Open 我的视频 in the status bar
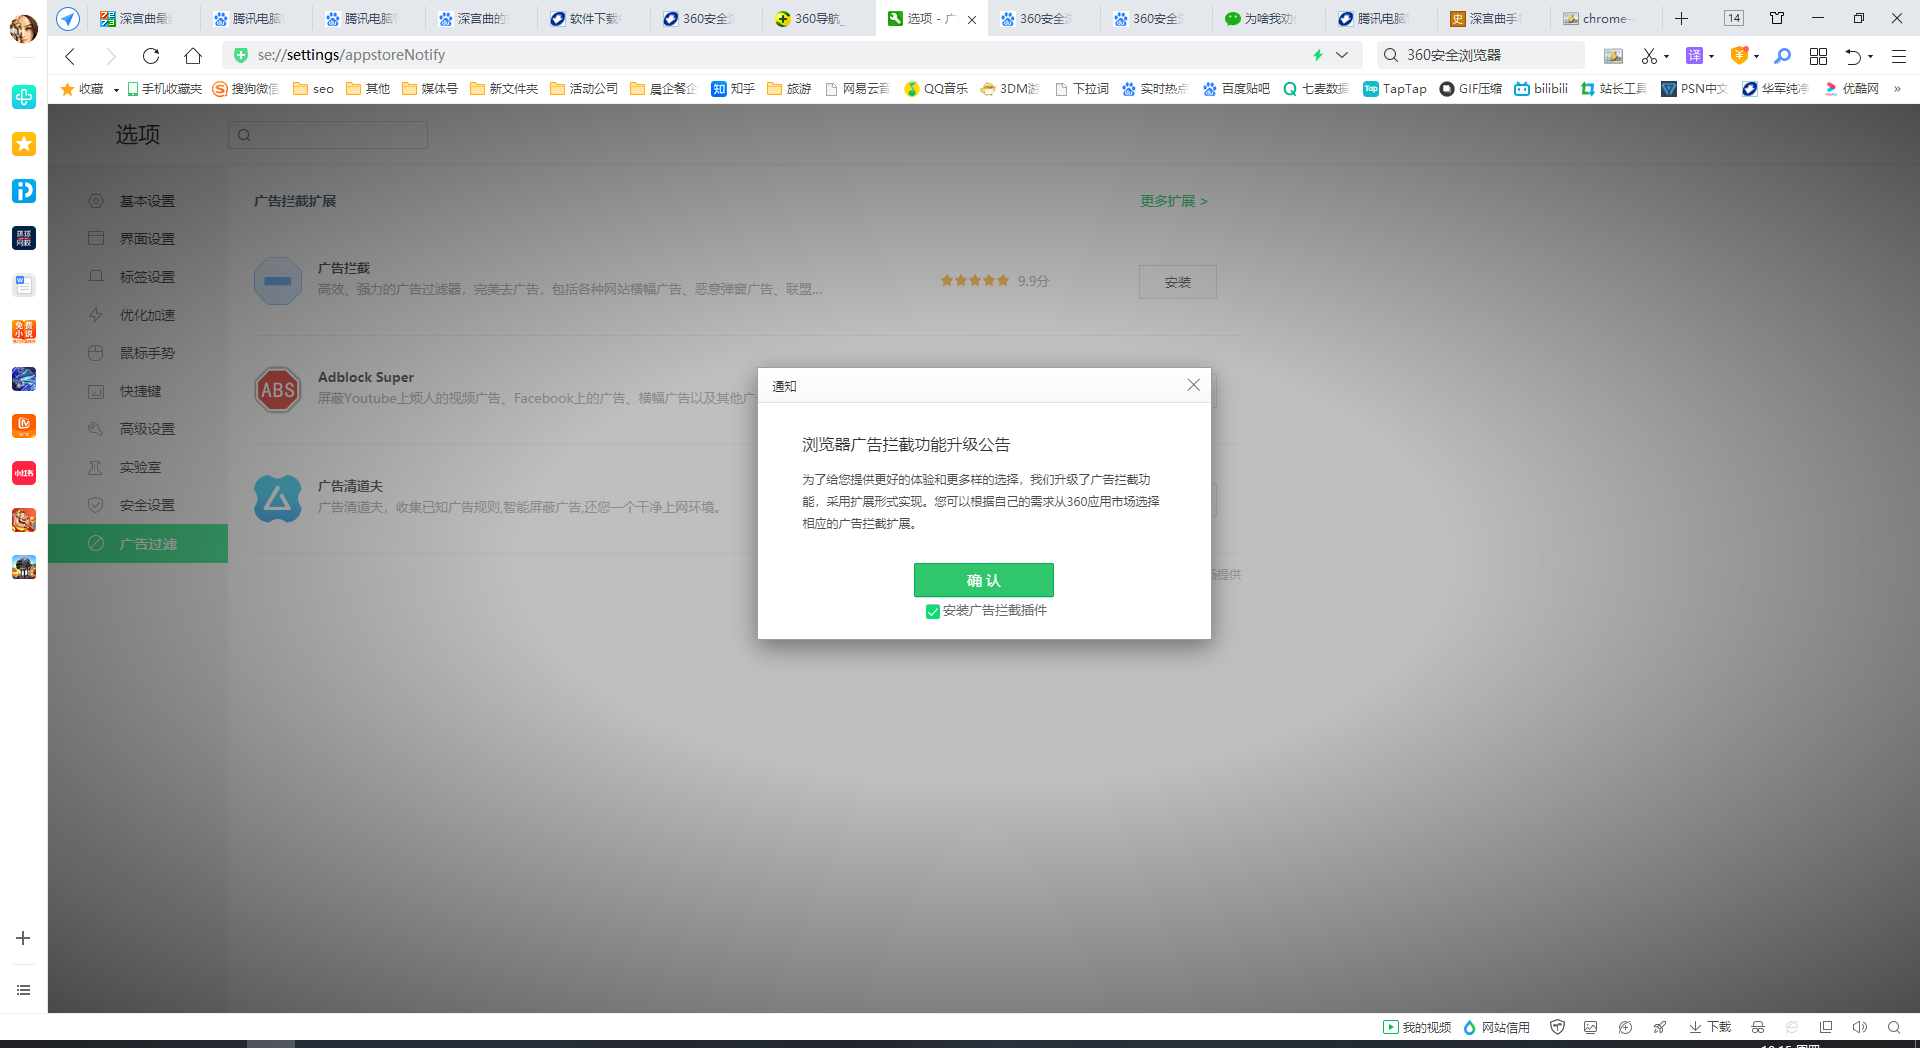 coord(1417,1027)
